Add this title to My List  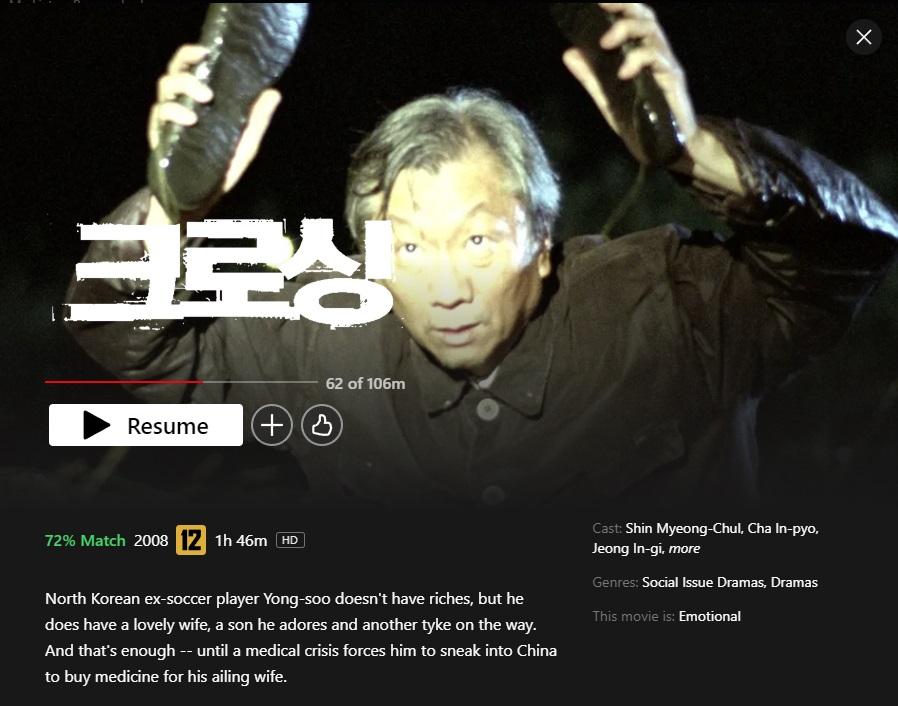[272, 425]
